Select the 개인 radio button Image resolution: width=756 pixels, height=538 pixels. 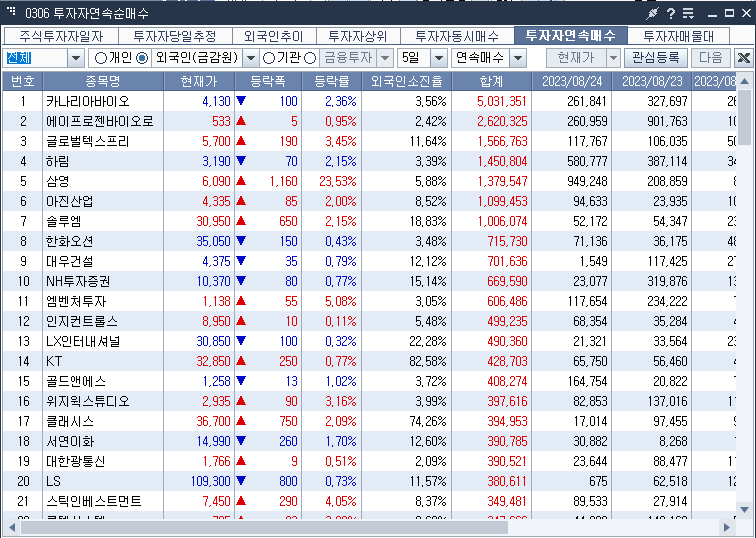click(101, 58)
